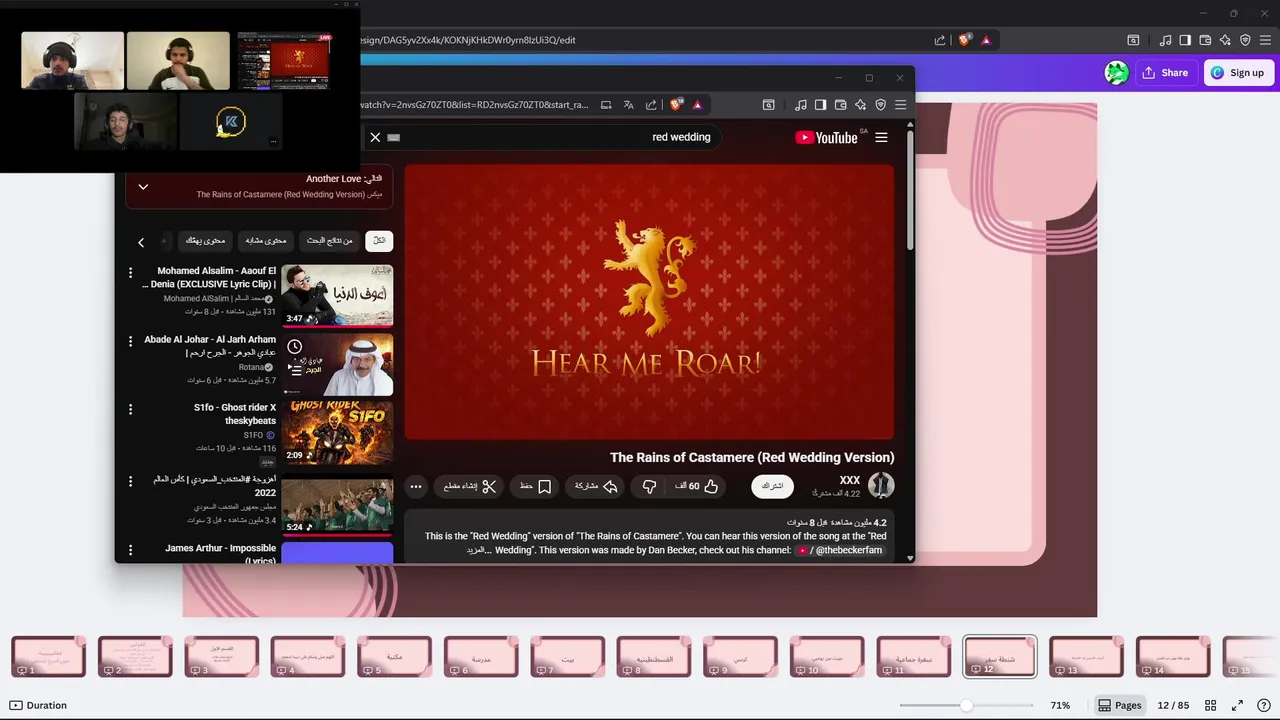Open the XXX channel avatar
Screen dimensions: 1280x720
(881, 486)
